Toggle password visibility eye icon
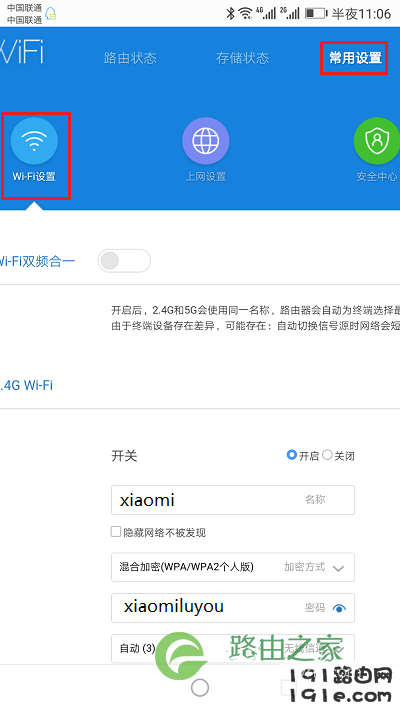400x711 pixels. click(339, 609)
